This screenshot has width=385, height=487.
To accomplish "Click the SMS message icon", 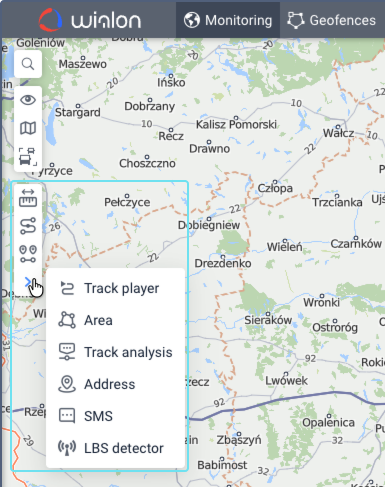I will coord(67,416).
